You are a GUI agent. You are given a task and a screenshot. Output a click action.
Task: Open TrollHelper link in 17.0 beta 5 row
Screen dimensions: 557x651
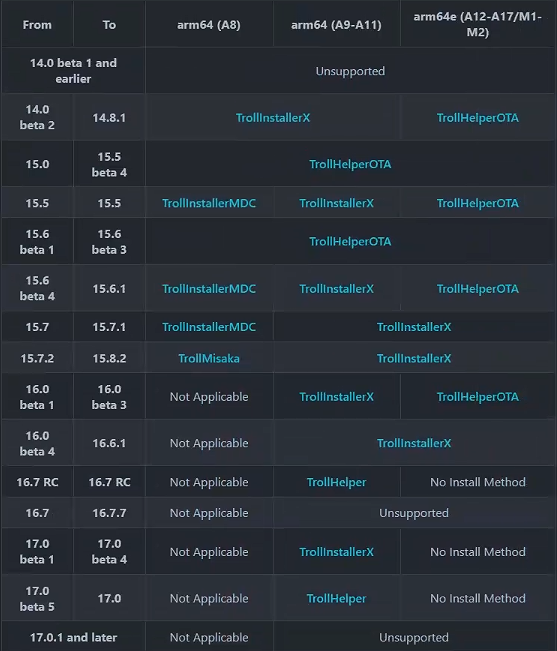tap(336, 598)
